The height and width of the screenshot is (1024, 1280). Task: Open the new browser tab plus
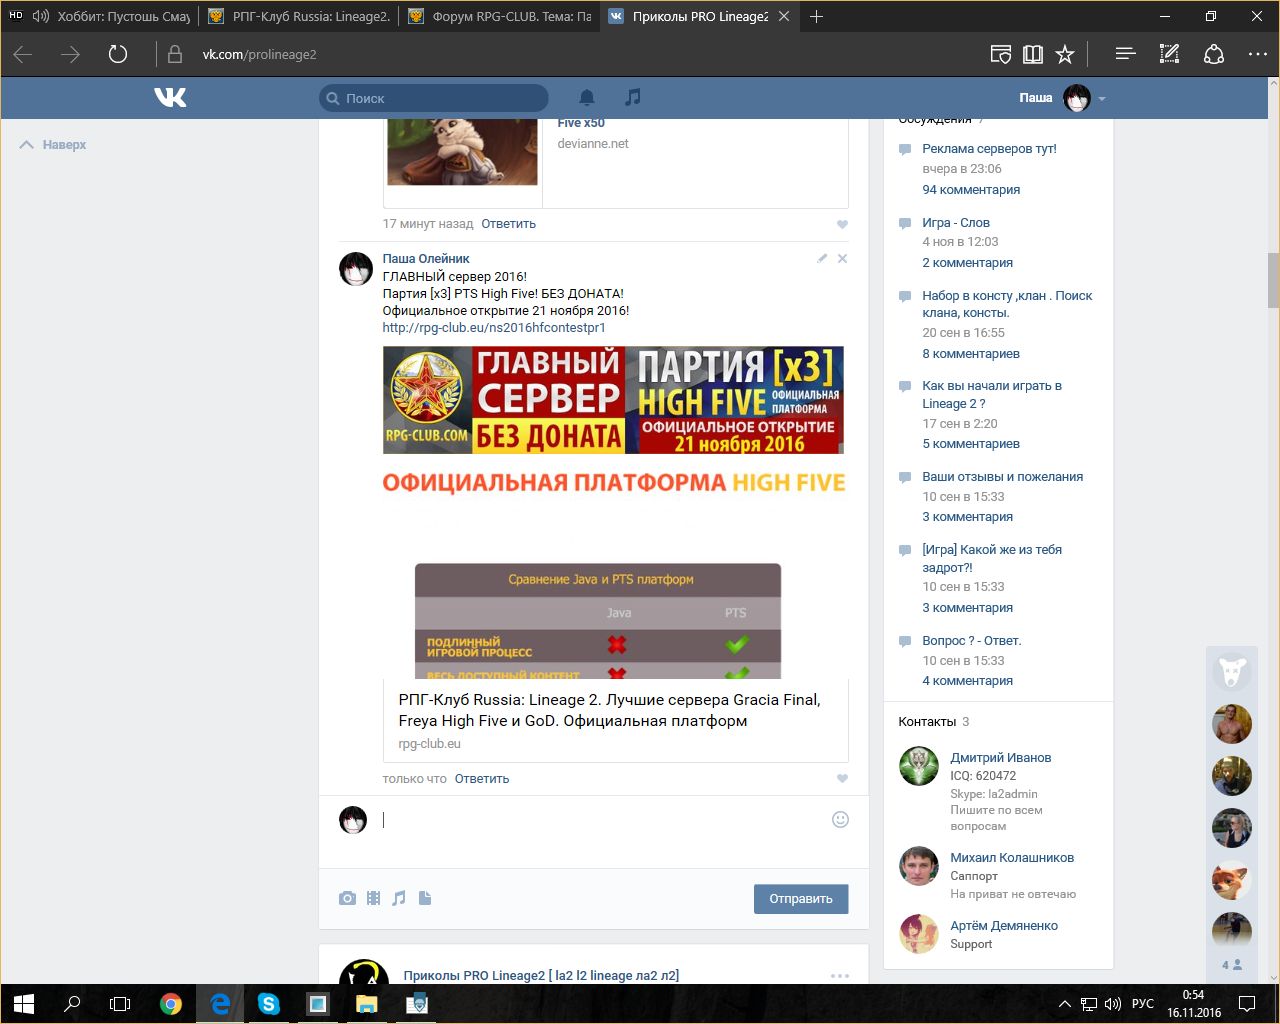click(x=816, y=16)
